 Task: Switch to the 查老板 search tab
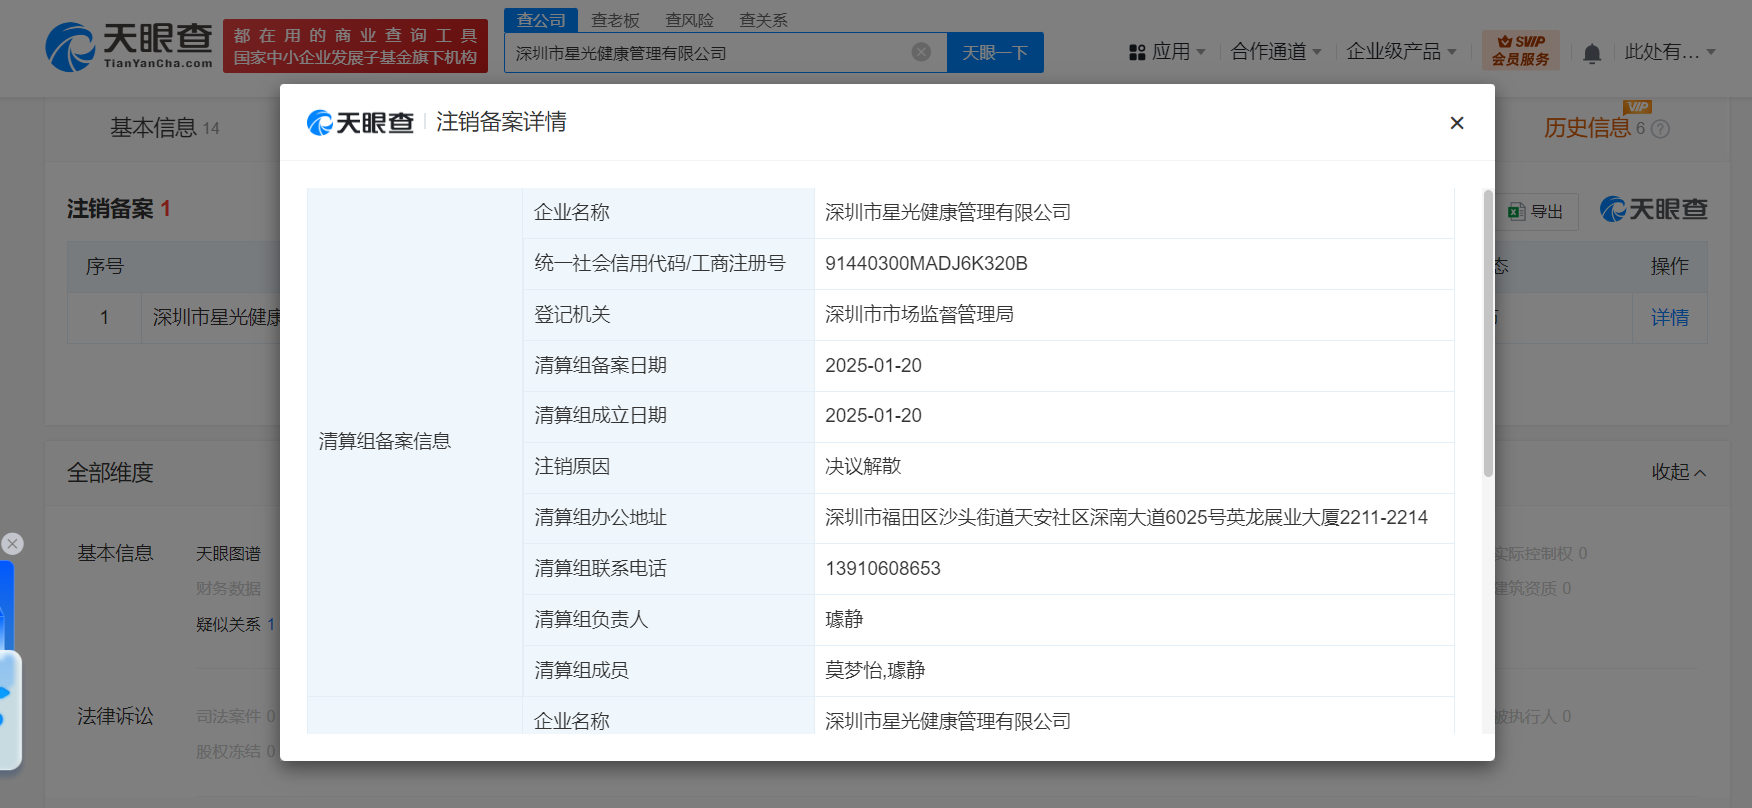pos(615,20)
